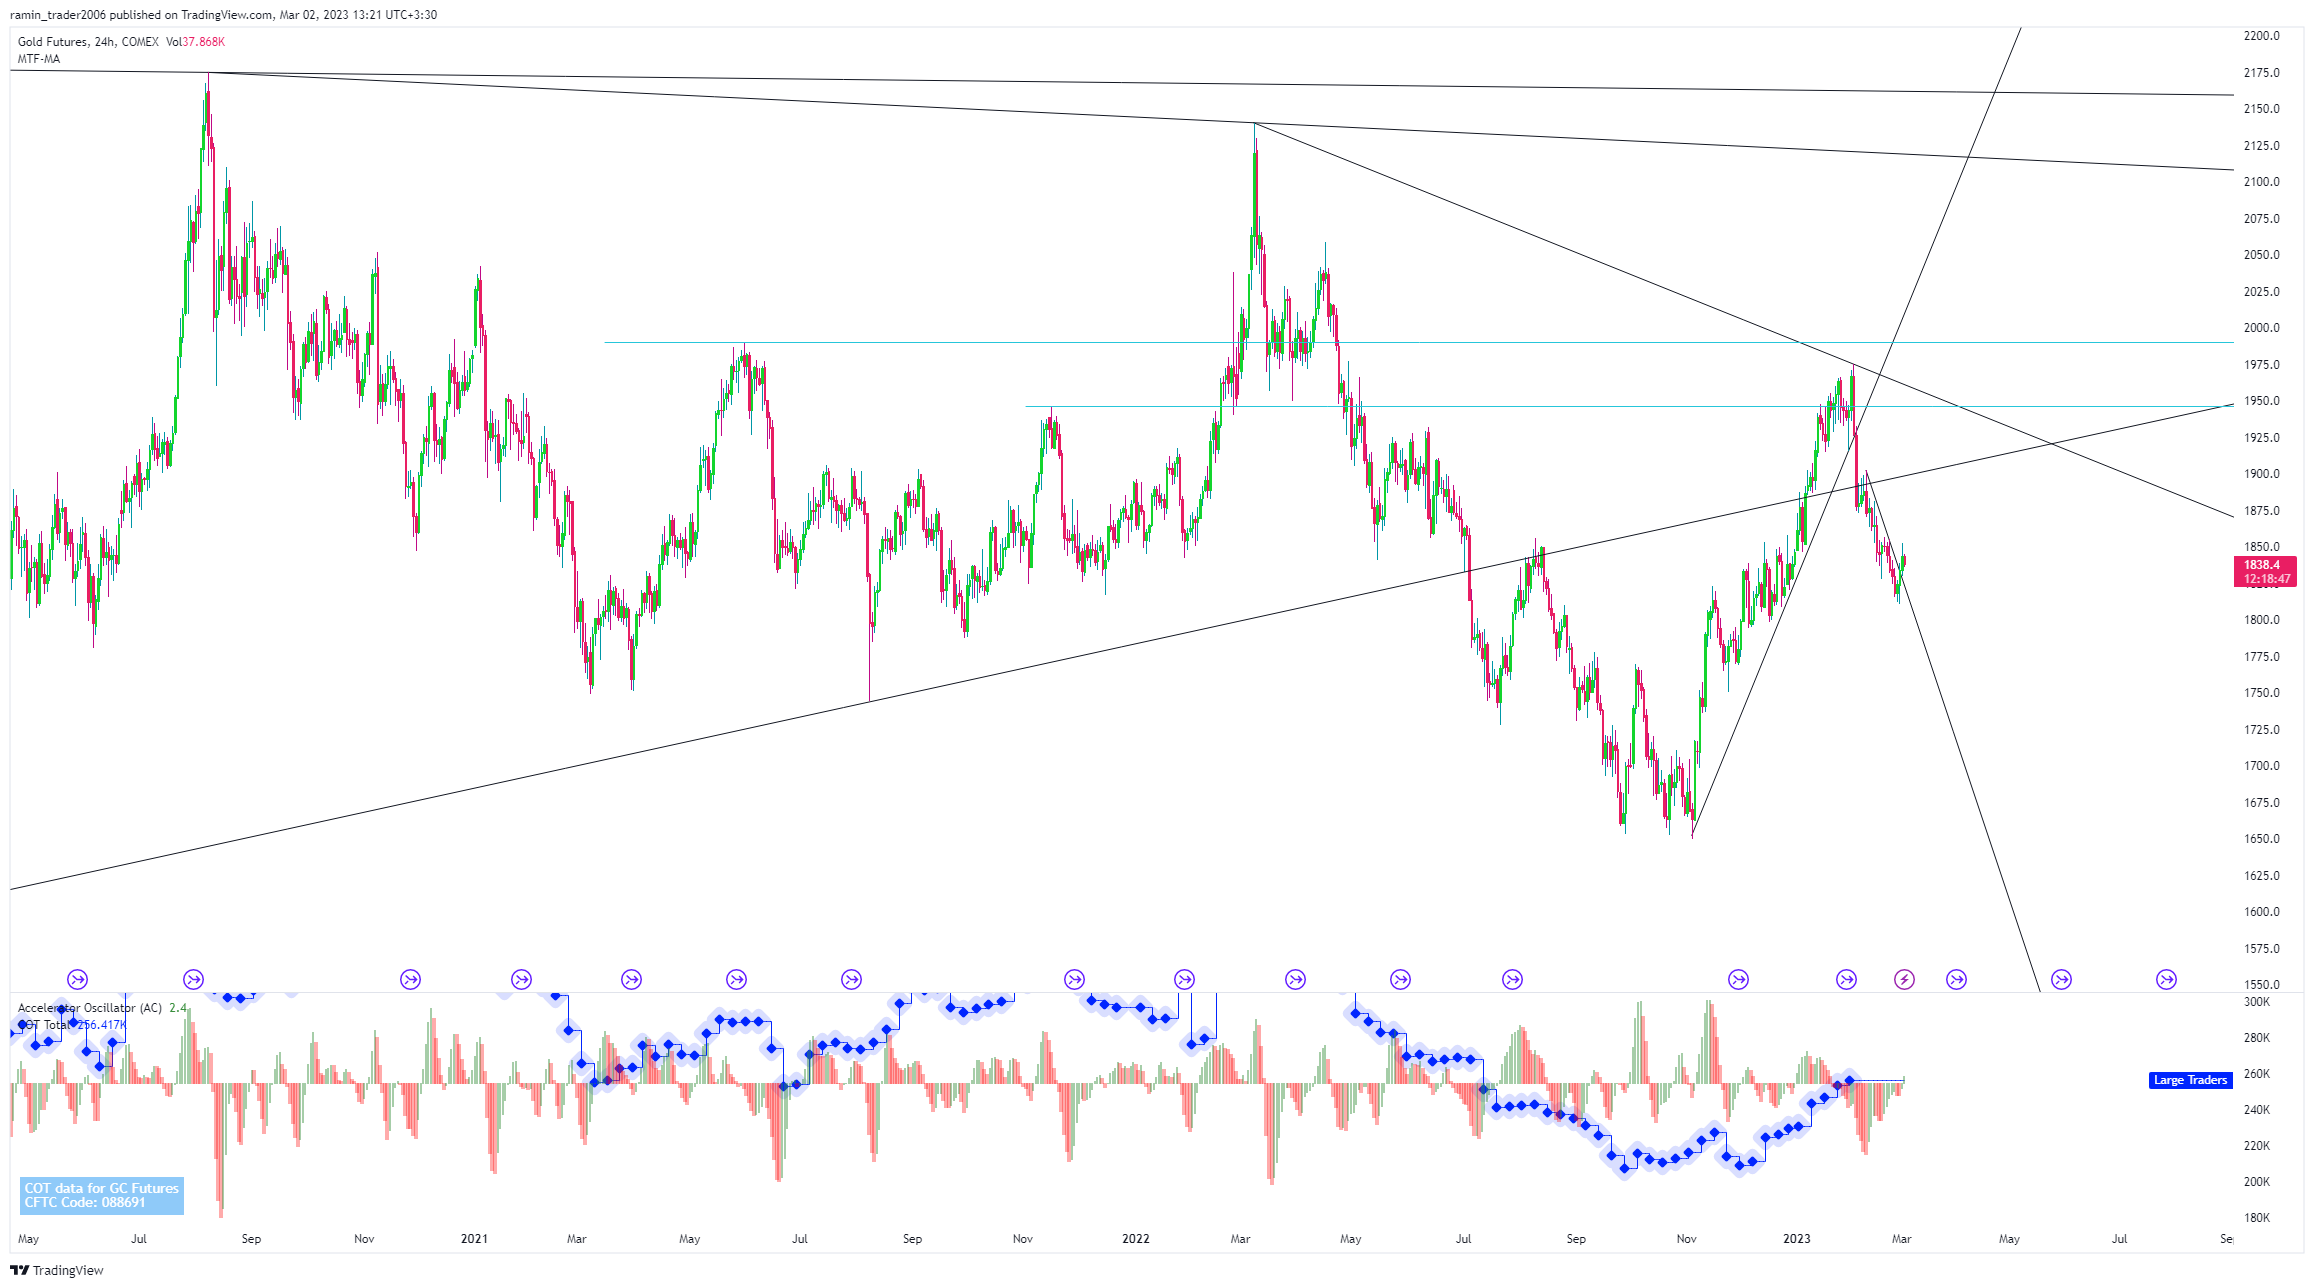Click the TradingView logo at bottom left
This screenshot has height=1288, width=2314.
pyautogui.click(x=57, y=1270)
